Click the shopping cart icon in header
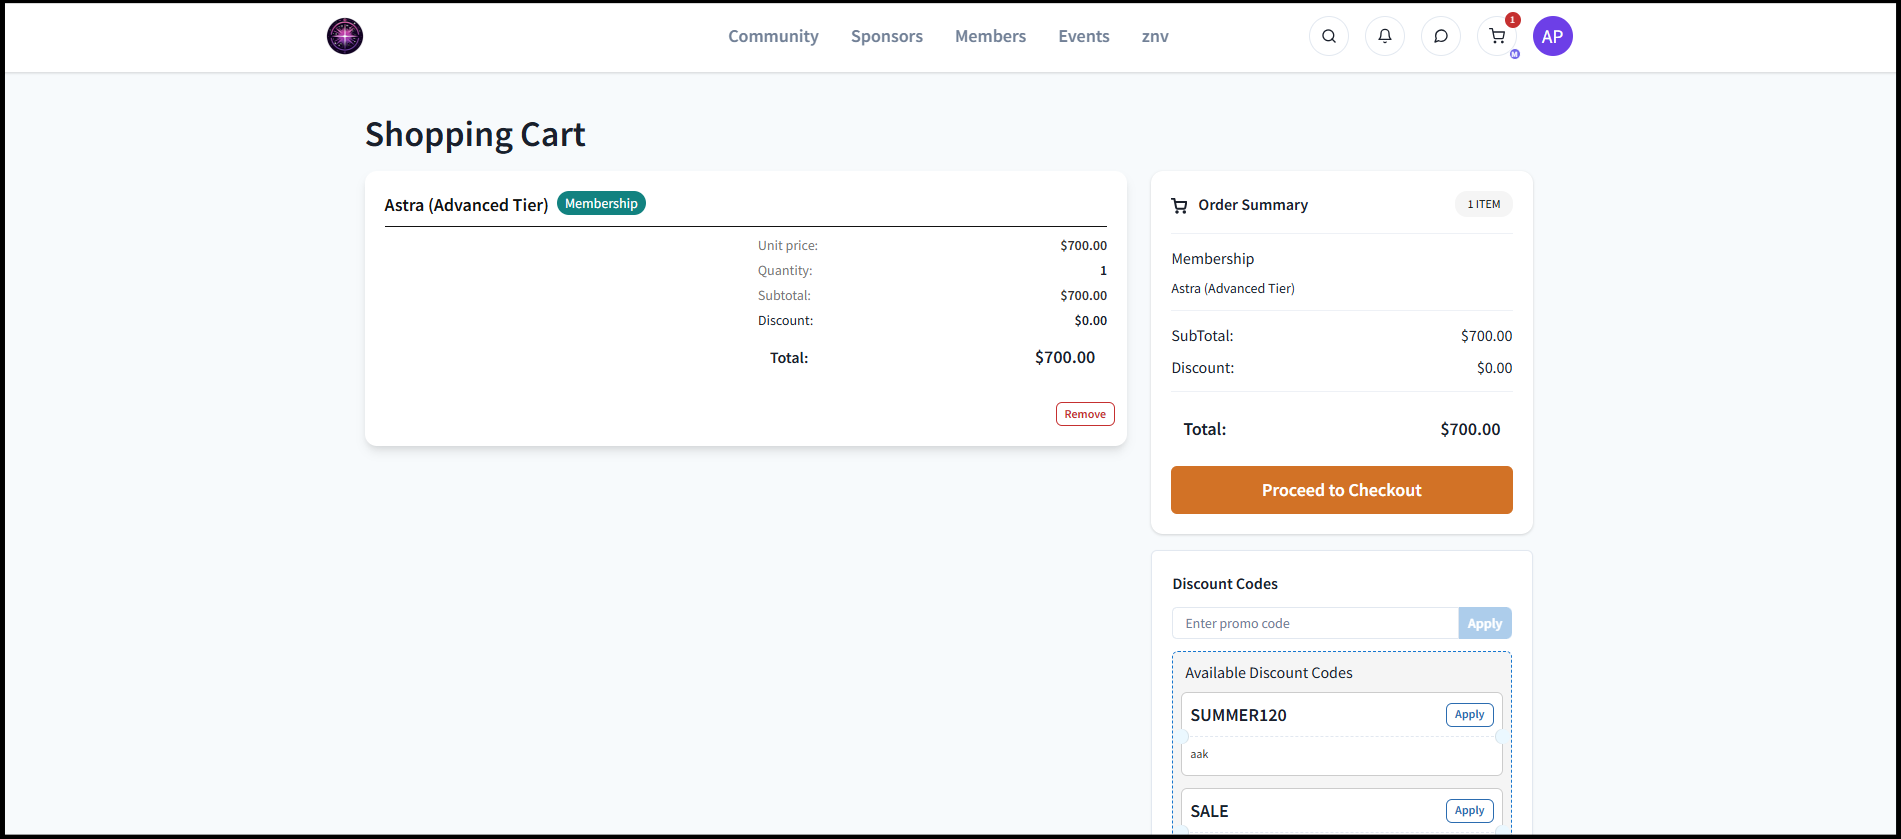 [x=1496, y=36]
